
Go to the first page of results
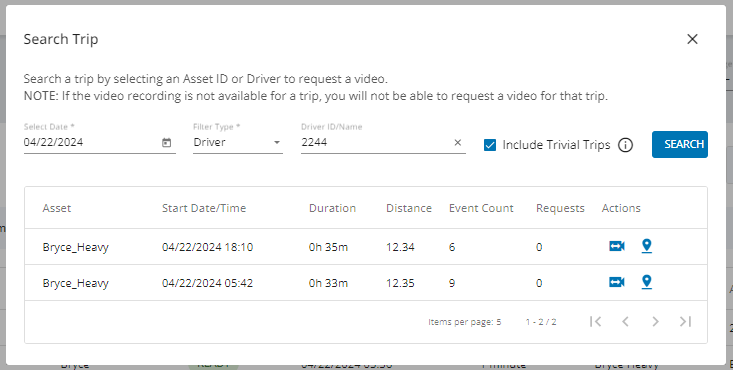click(x=596, y=321)
